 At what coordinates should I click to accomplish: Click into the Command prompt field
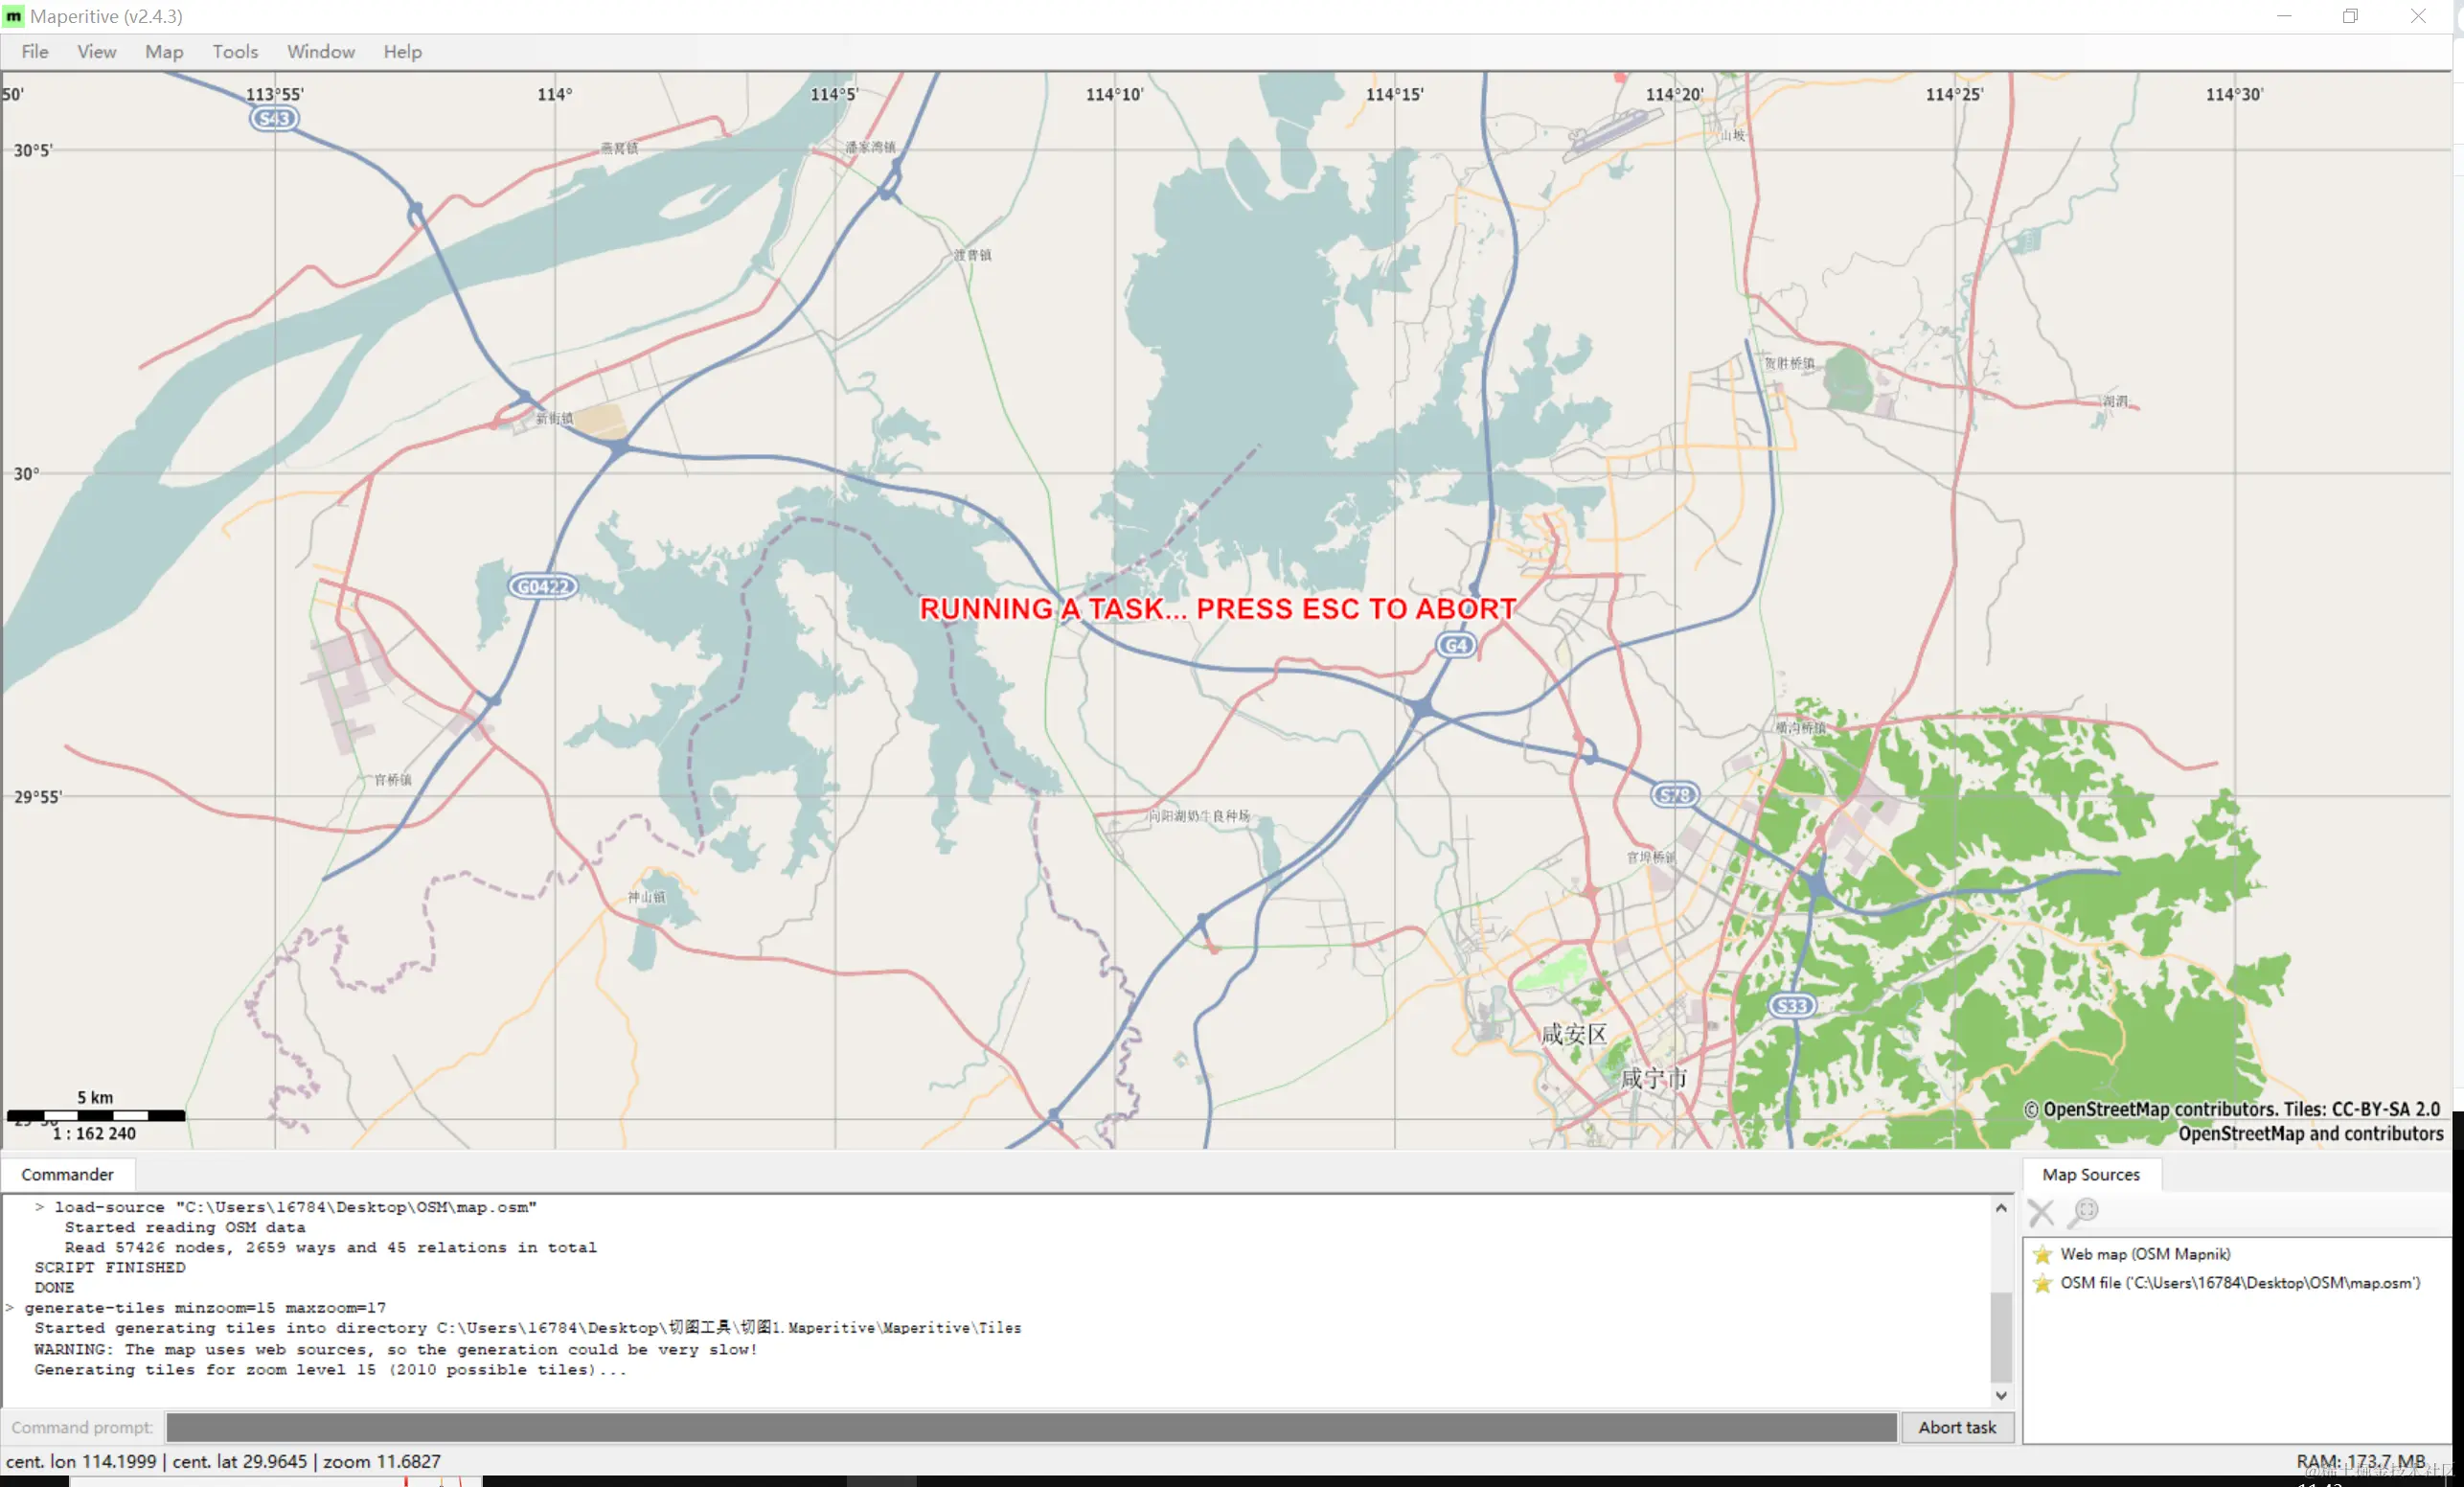tap(1030, 1427)
